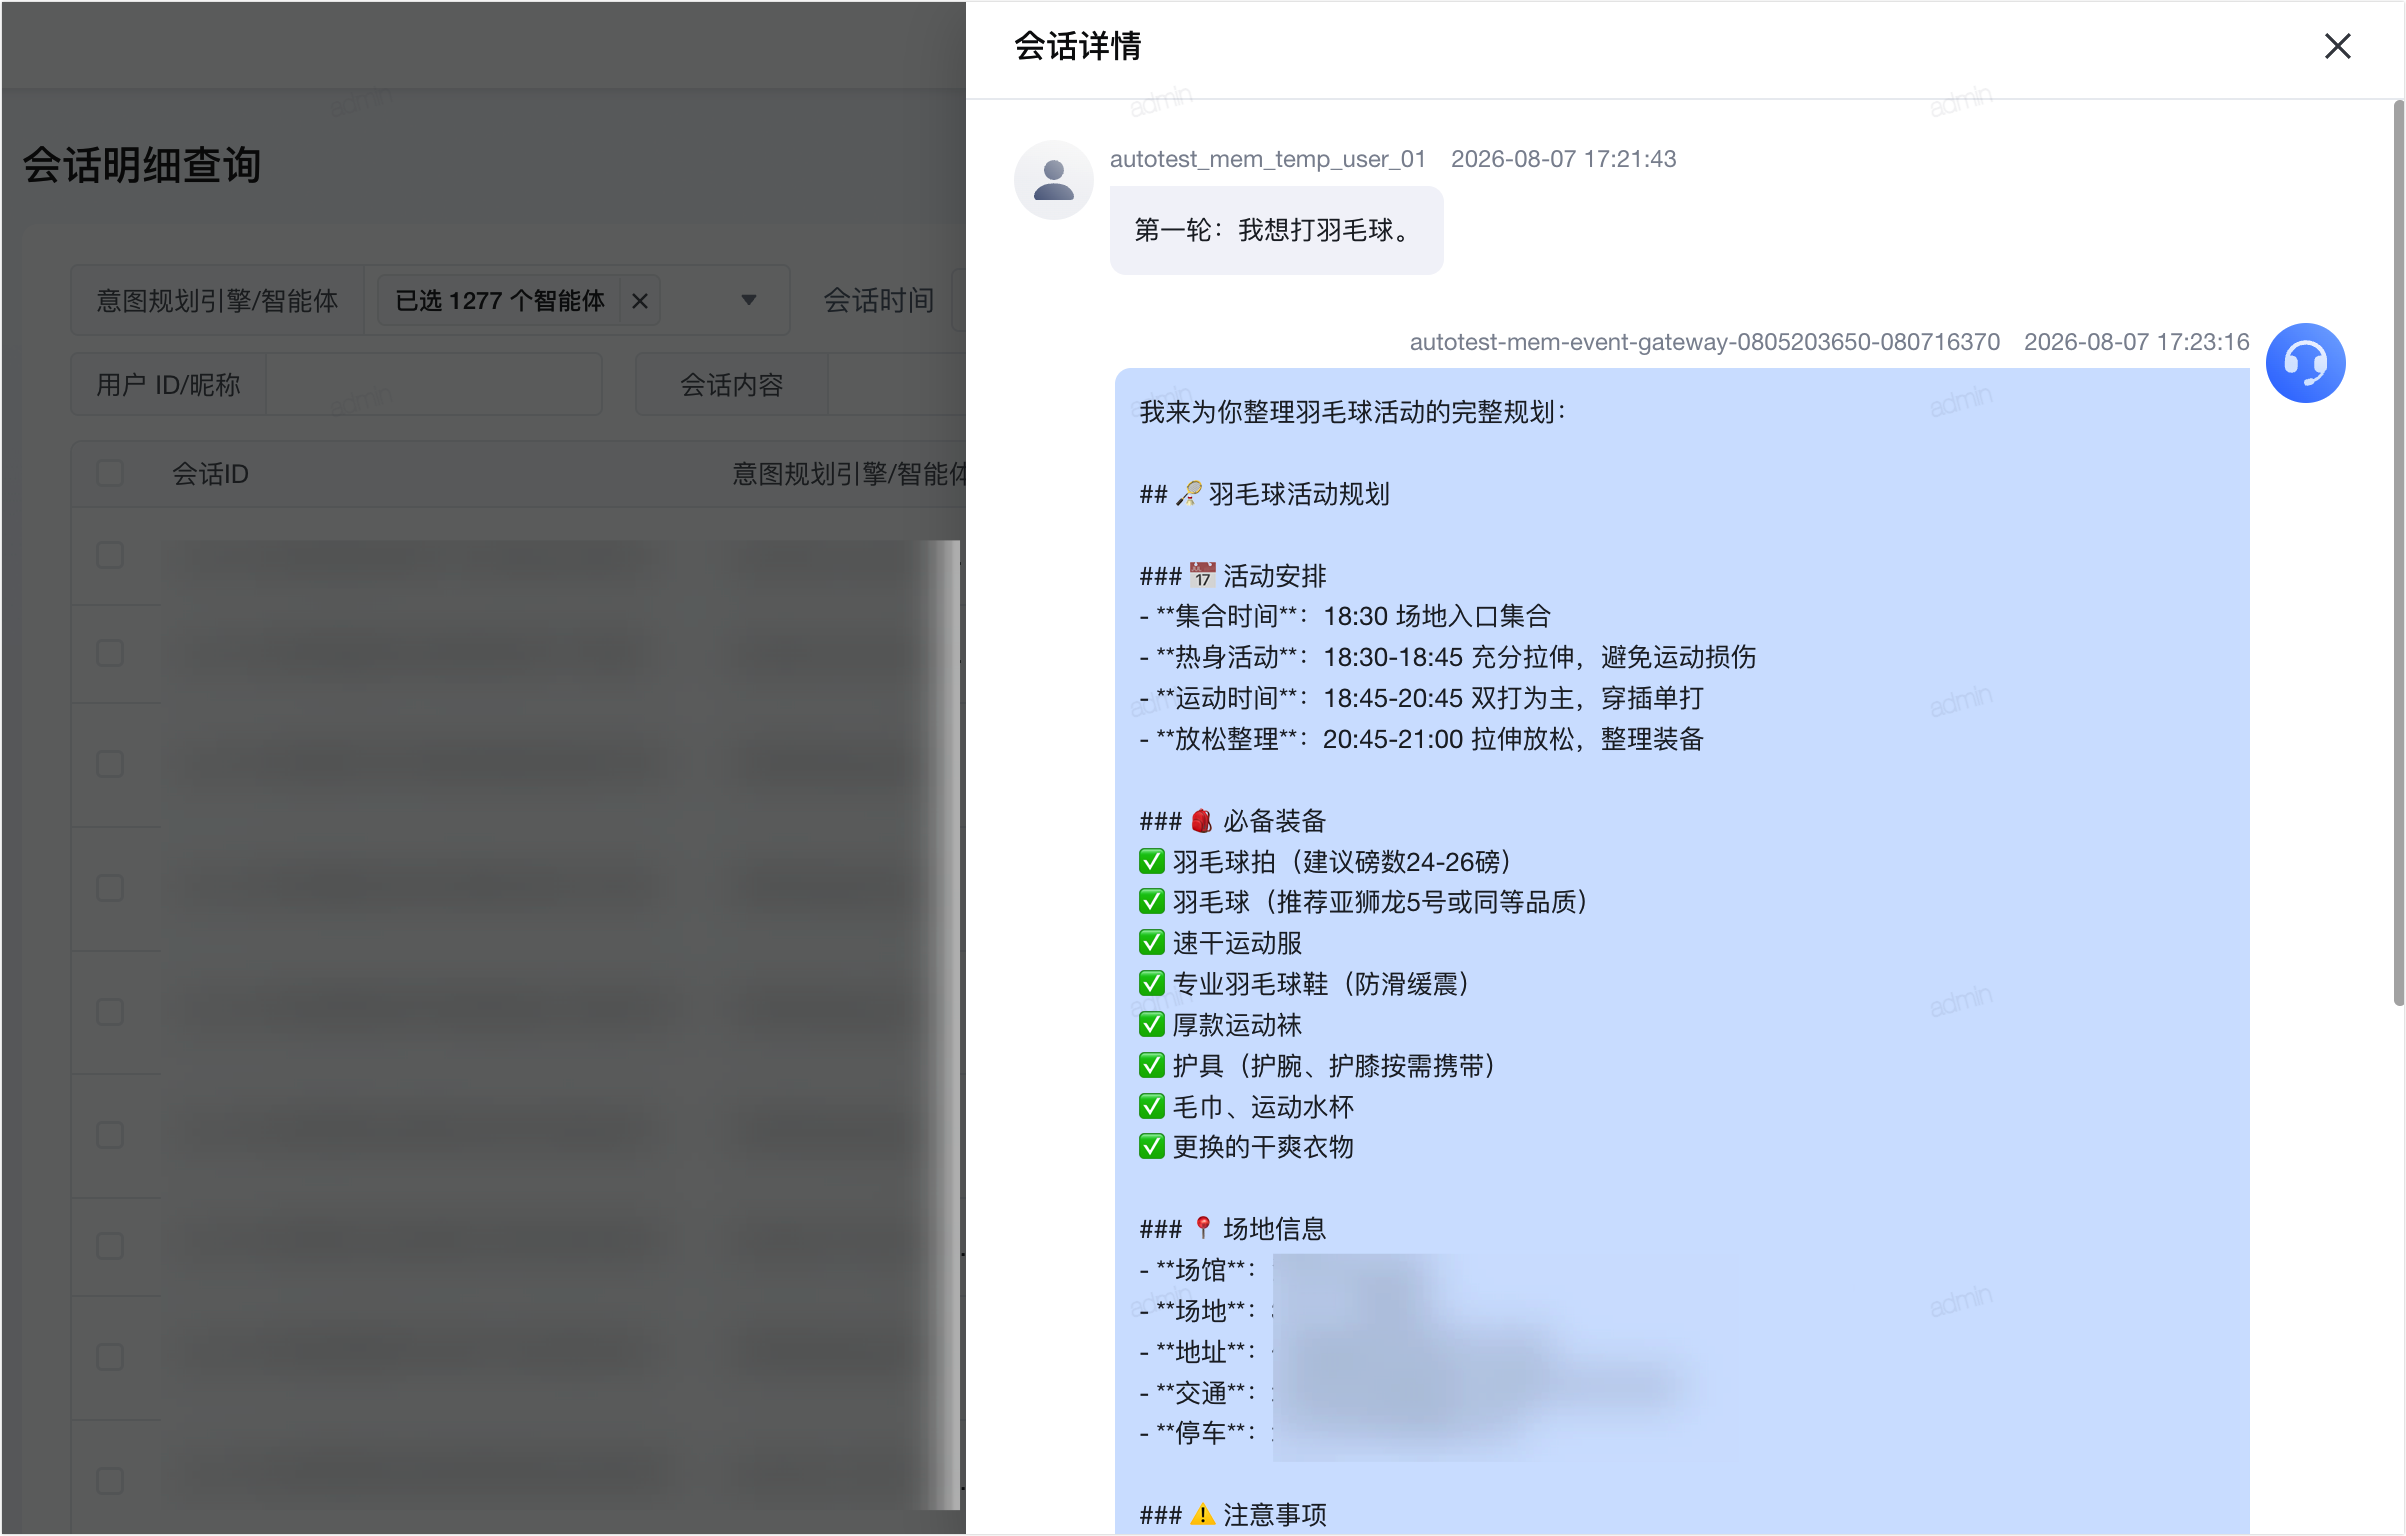
Task: Click the user avatar icon beside autotest_mem_temp_user_01
Action: tap(1053, 180)
